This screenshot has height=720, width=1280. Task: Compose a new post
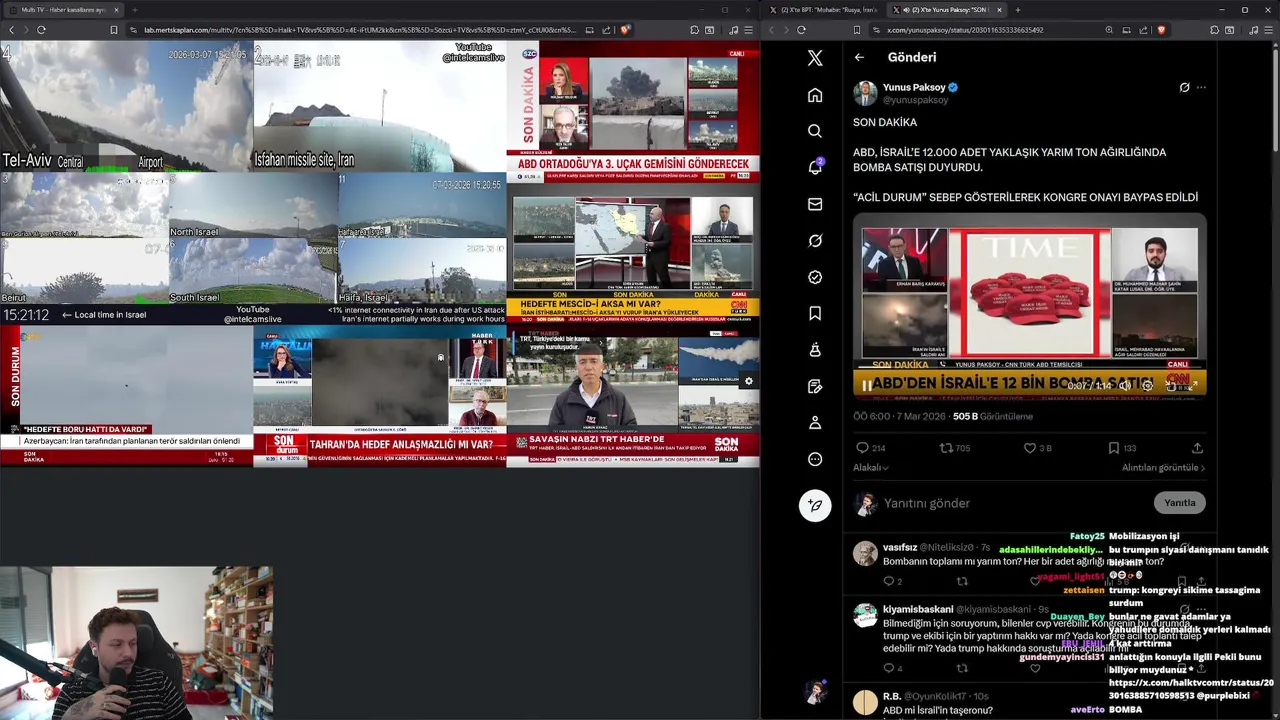pos(815,505)
